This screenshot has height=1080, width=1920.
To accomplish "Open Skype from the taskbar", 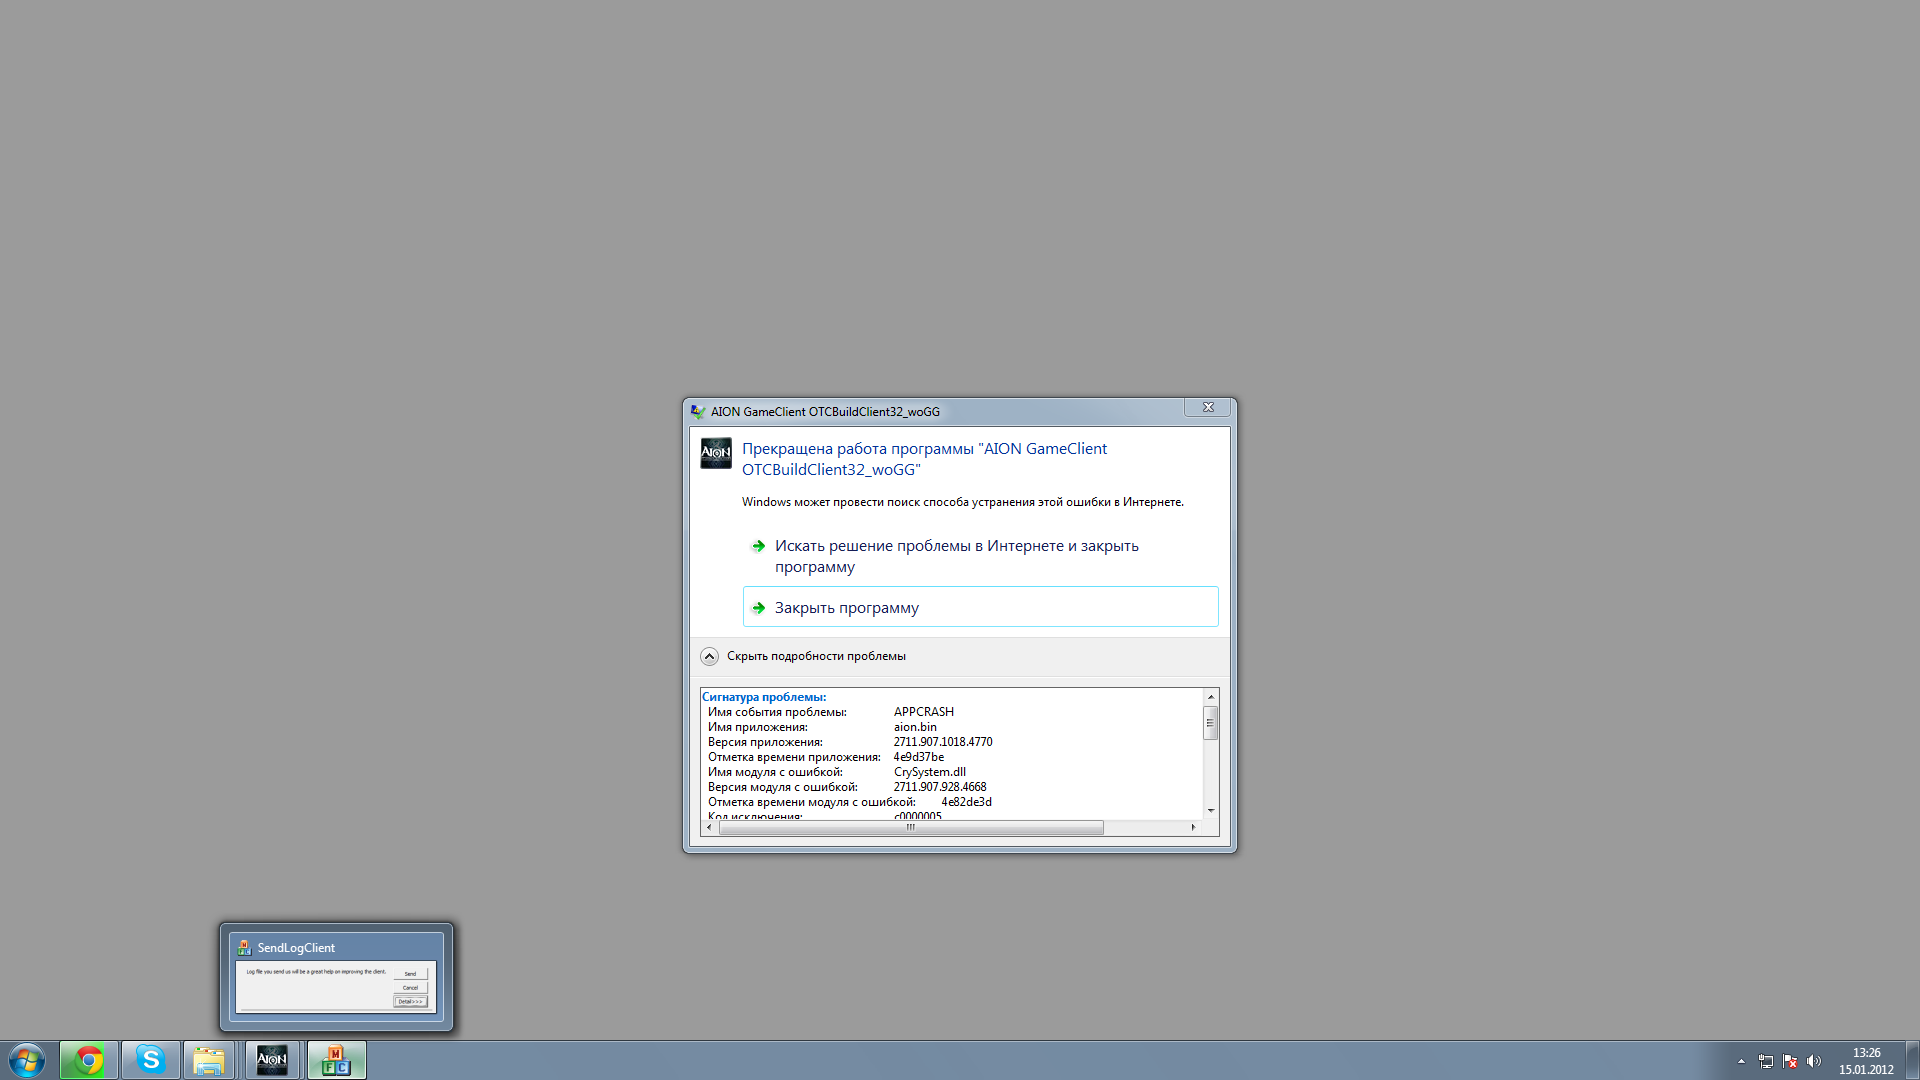I will pyautogui.click(x=151, y=1060).
